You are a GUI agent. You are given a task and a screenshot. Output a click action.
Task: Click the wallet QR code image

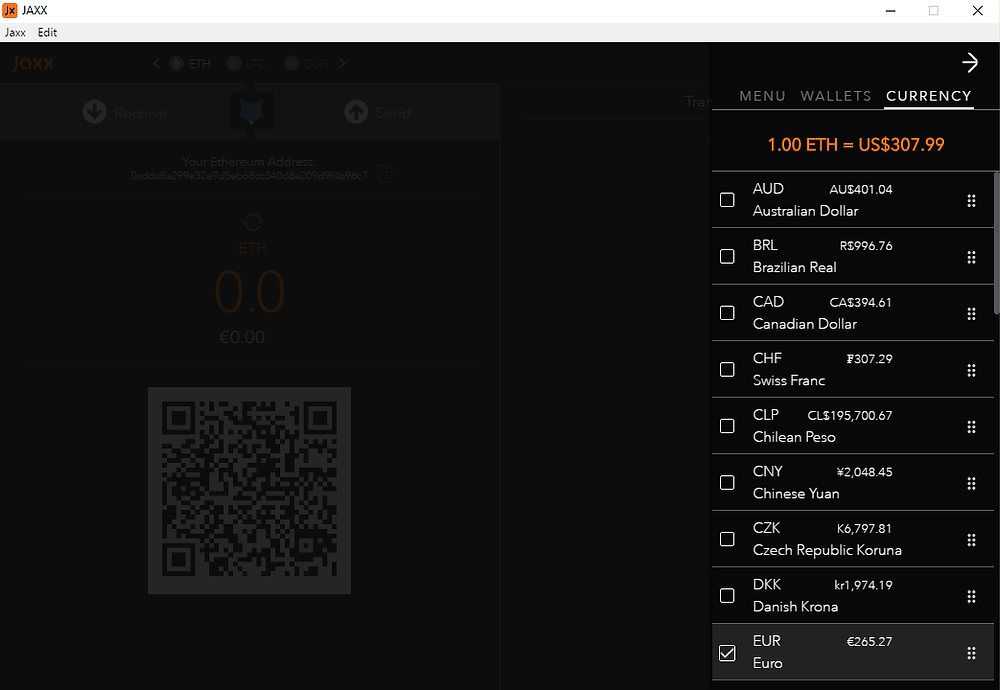click(x=249, y=490)
